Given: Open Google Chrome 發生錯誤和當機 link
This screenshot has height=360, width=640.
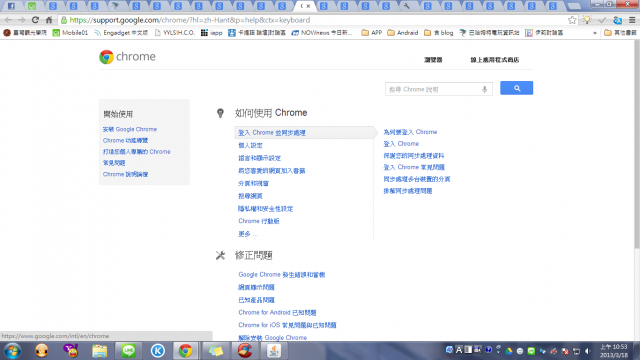Looking at the screenshot, I should point(282,275).
